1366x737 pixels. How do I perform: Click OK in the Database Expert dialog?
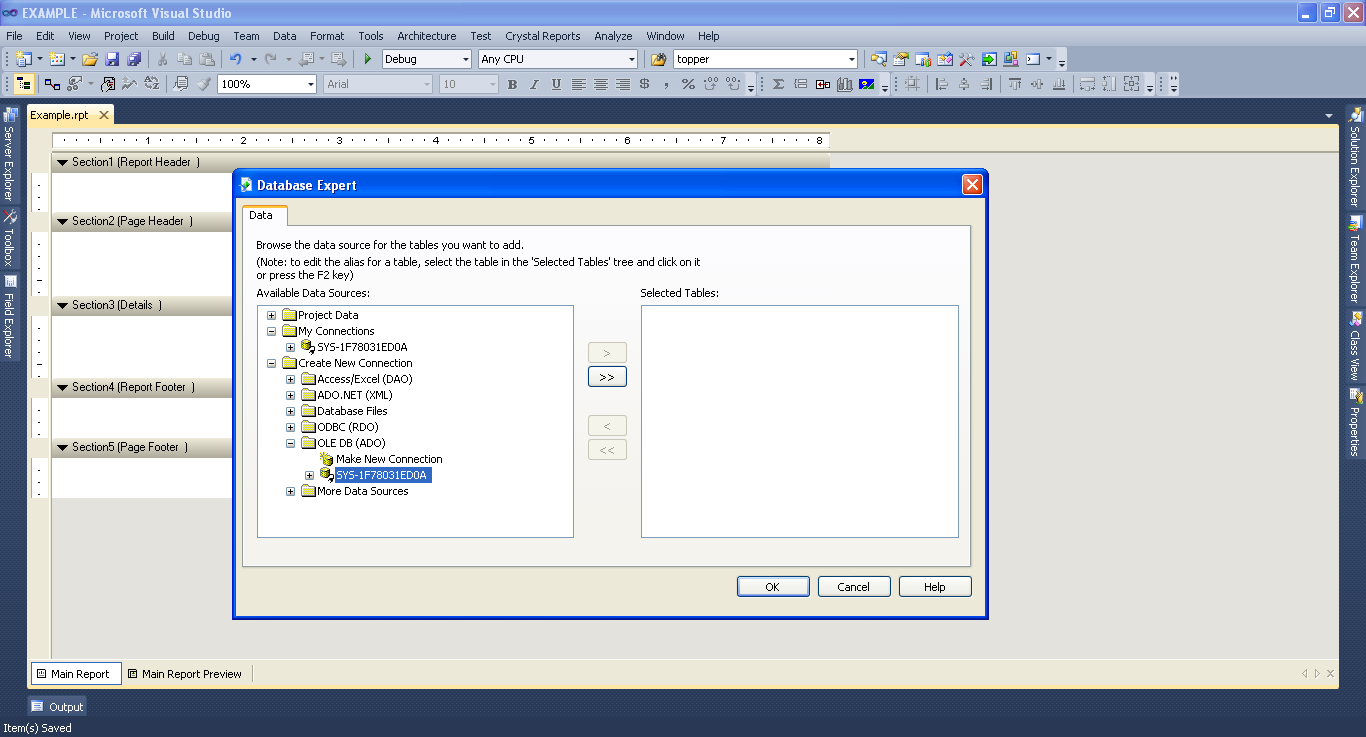click(772, 586)
